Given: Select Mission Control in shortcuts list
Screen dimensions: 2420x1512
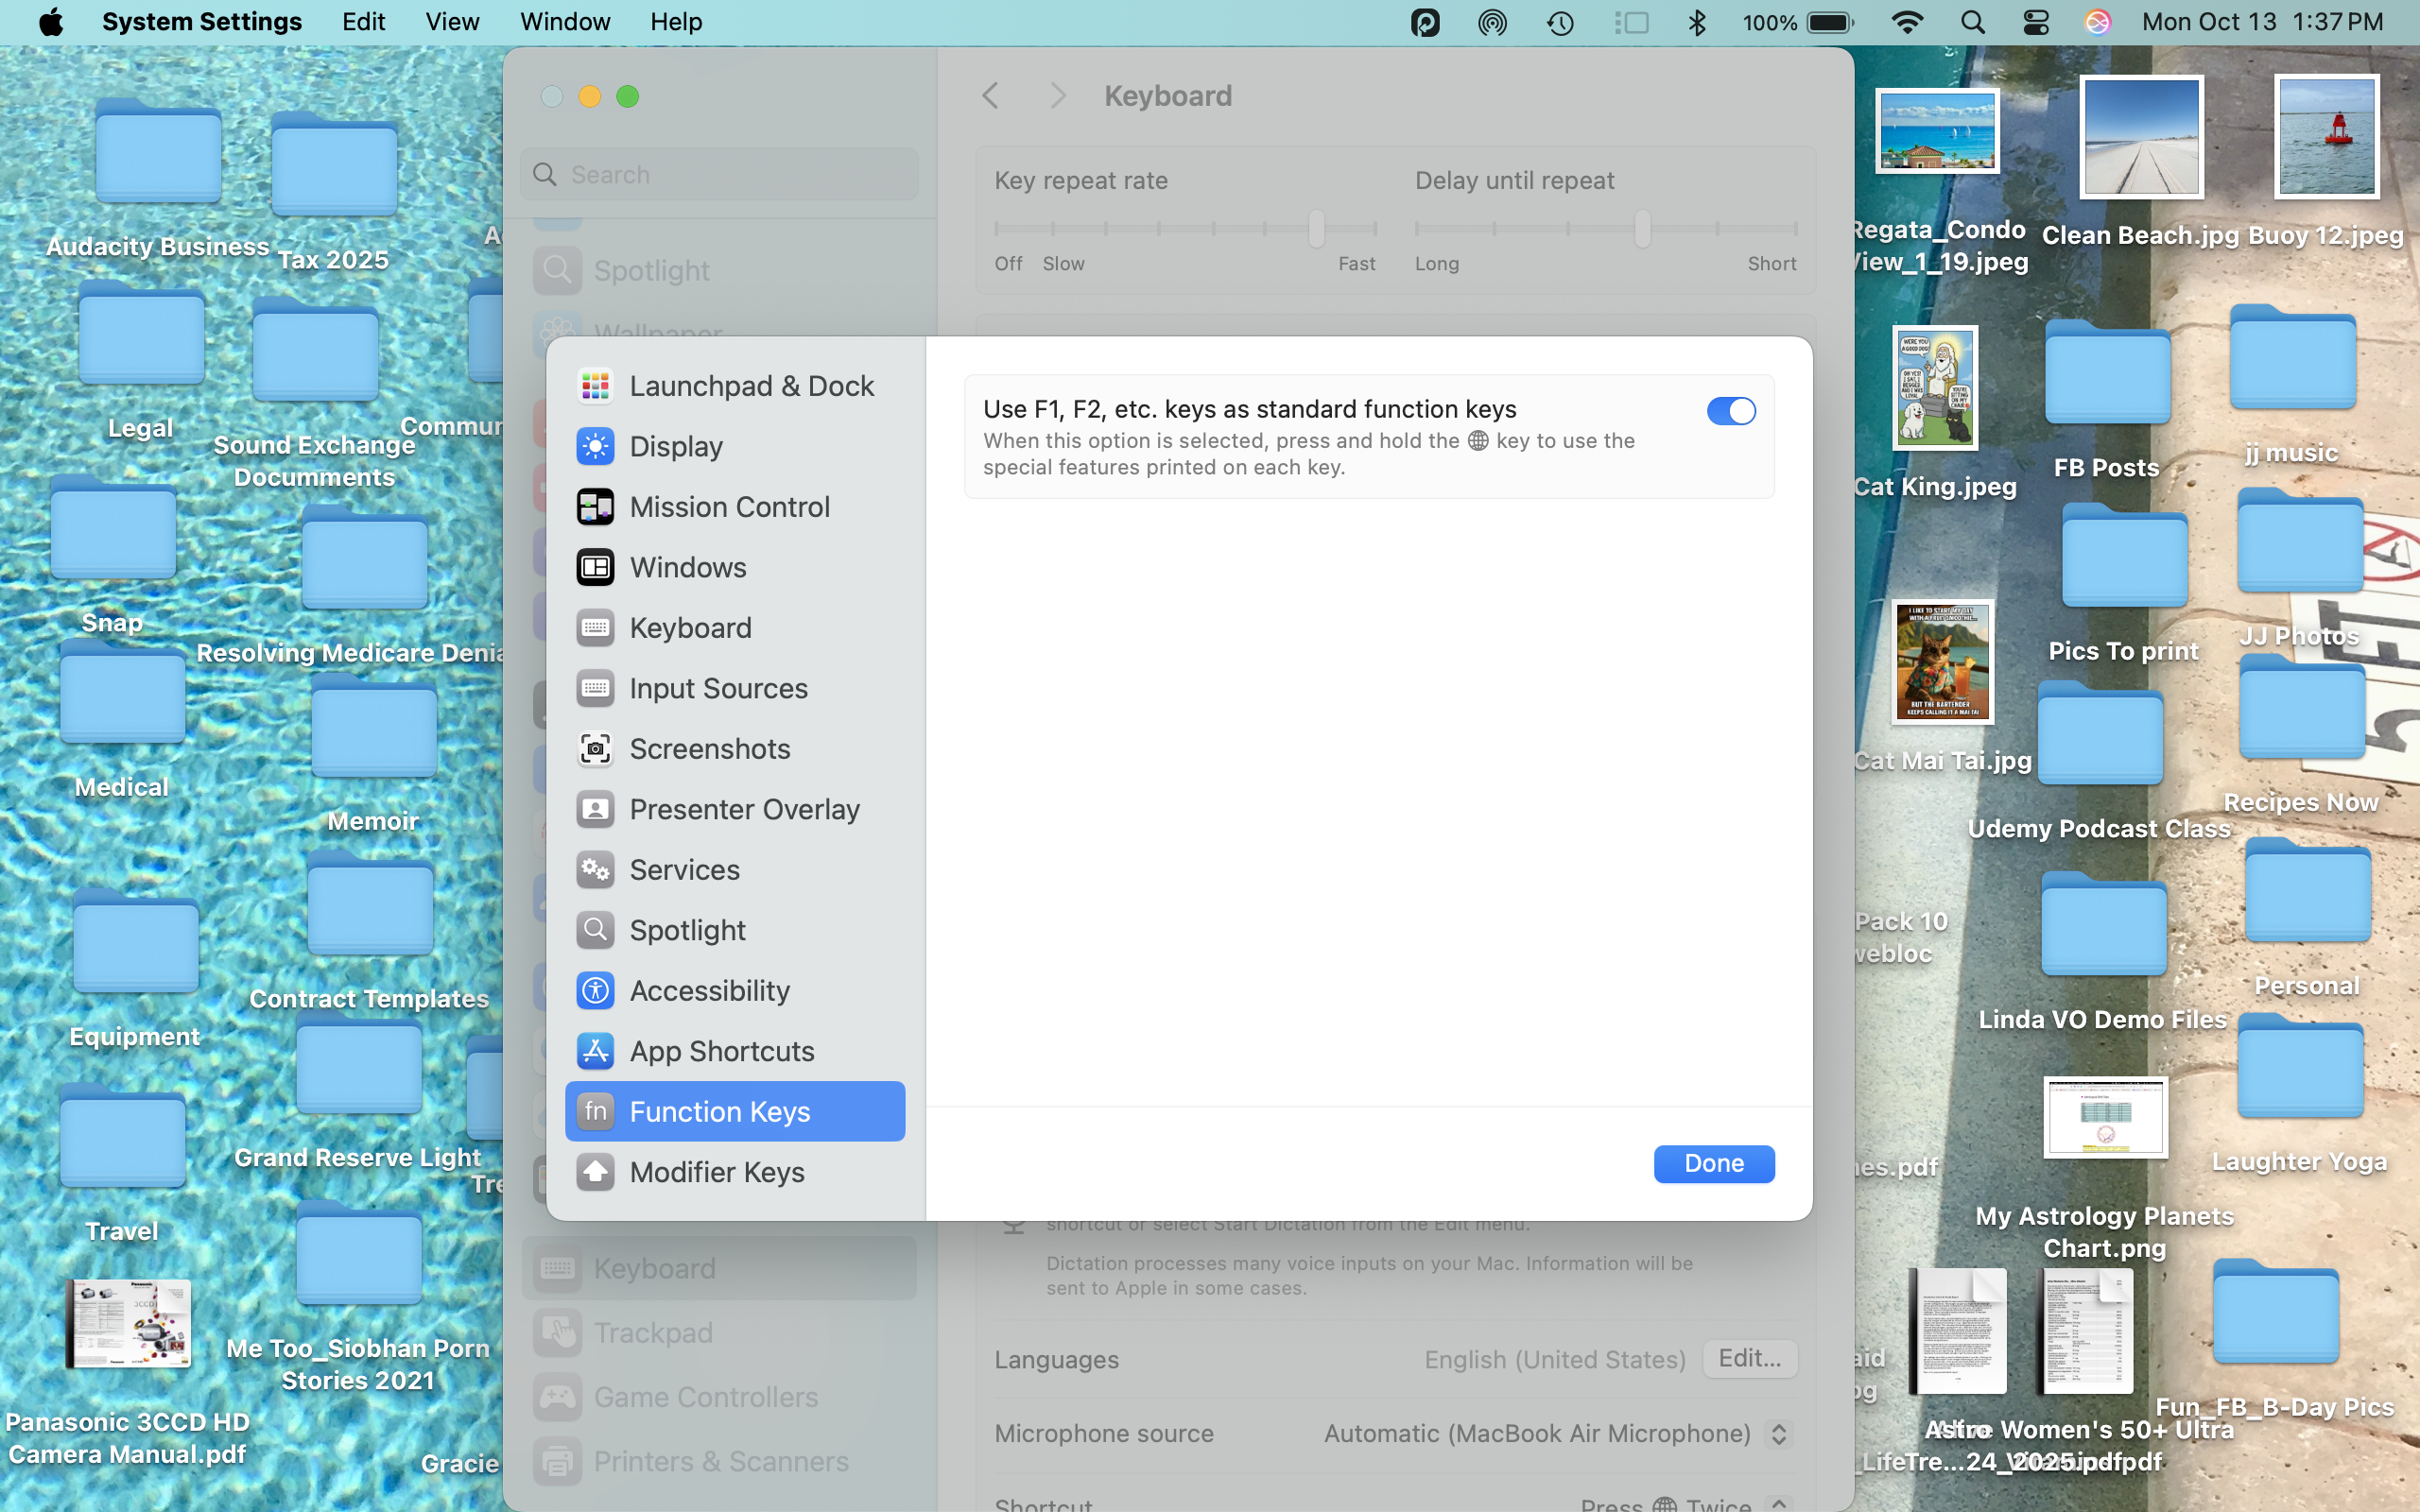Looking at the screenshot, I should pos(730,507).
